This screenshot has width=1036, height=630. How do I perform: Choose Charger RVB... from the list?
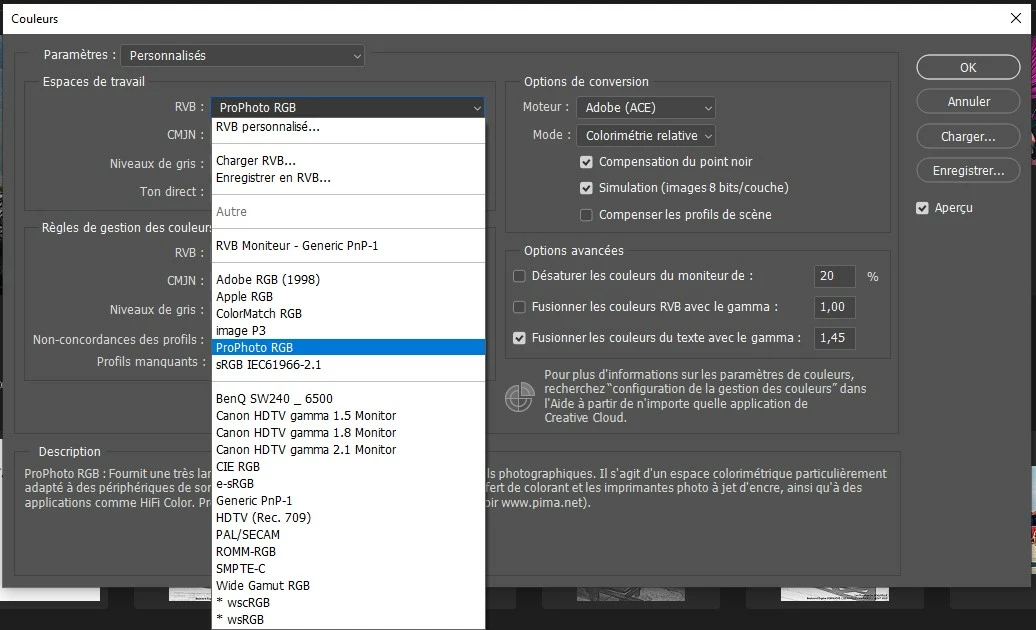point(348,160)
